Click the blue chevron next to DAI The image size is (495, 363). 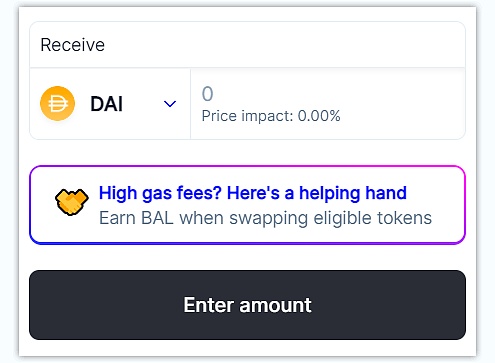pyautogui.click(x=170, y=104)
